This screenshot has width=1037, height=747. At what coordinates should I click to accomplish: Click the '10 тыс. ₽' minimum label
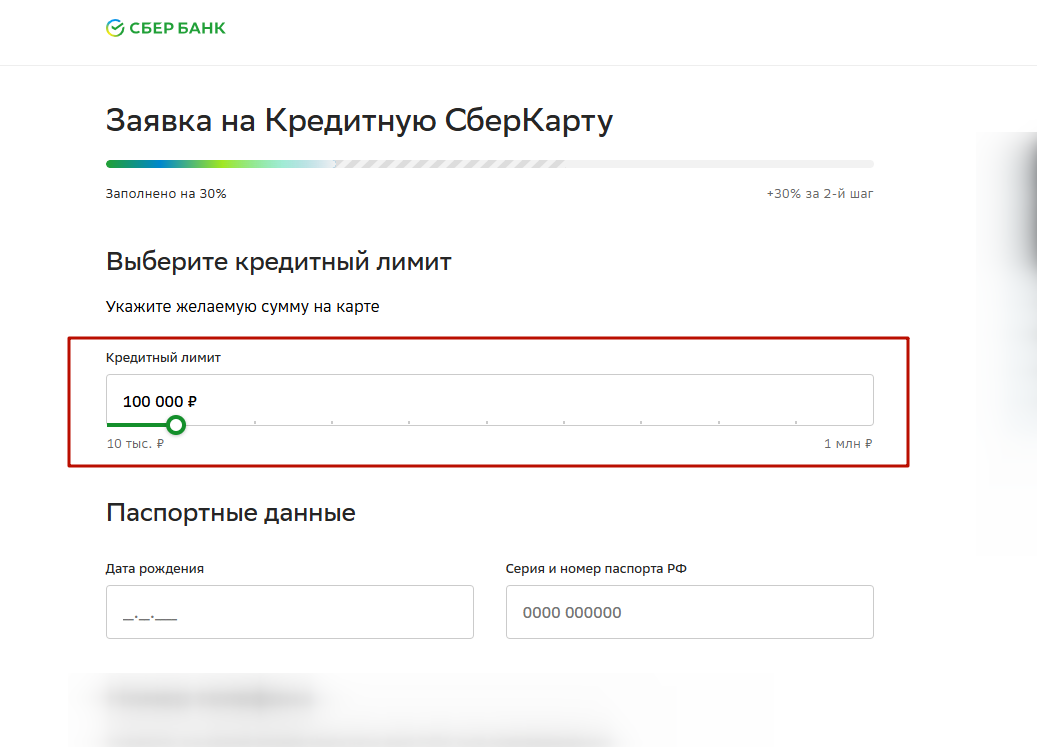click(136, 444)
